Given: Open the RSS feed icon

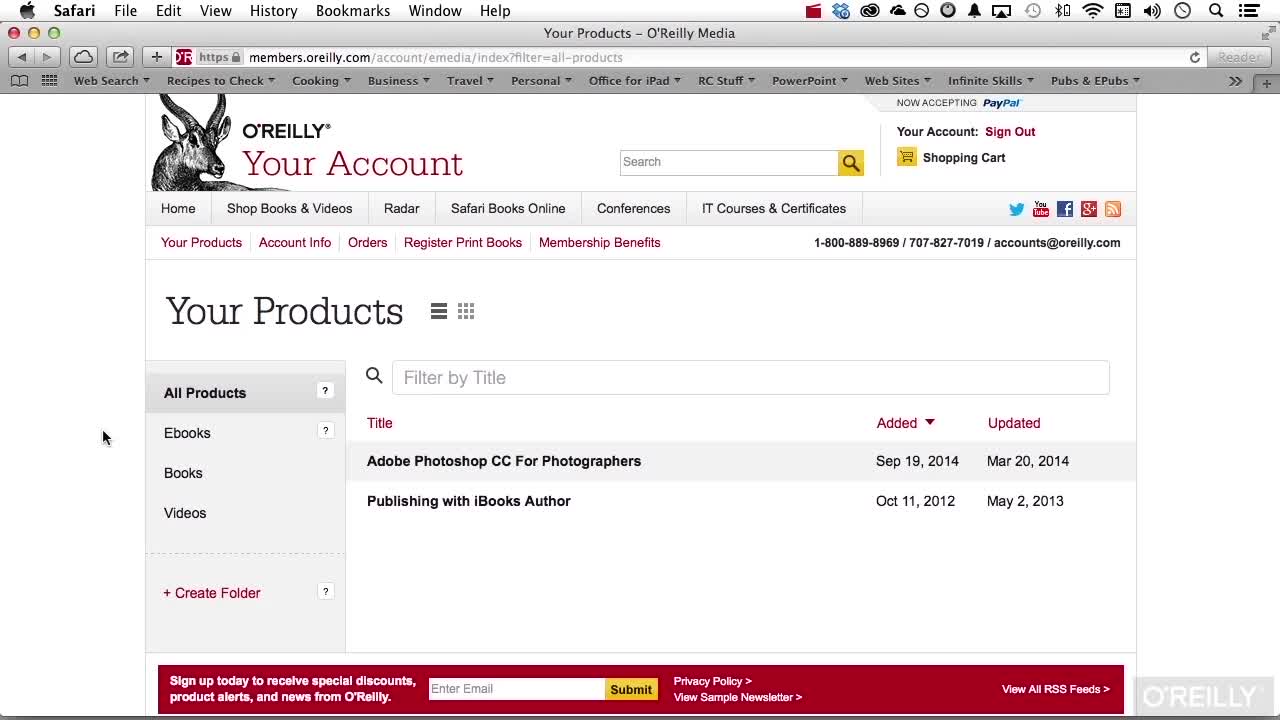Looking at the screenshot, I should pyautogui.click(x=1113, y=209).
